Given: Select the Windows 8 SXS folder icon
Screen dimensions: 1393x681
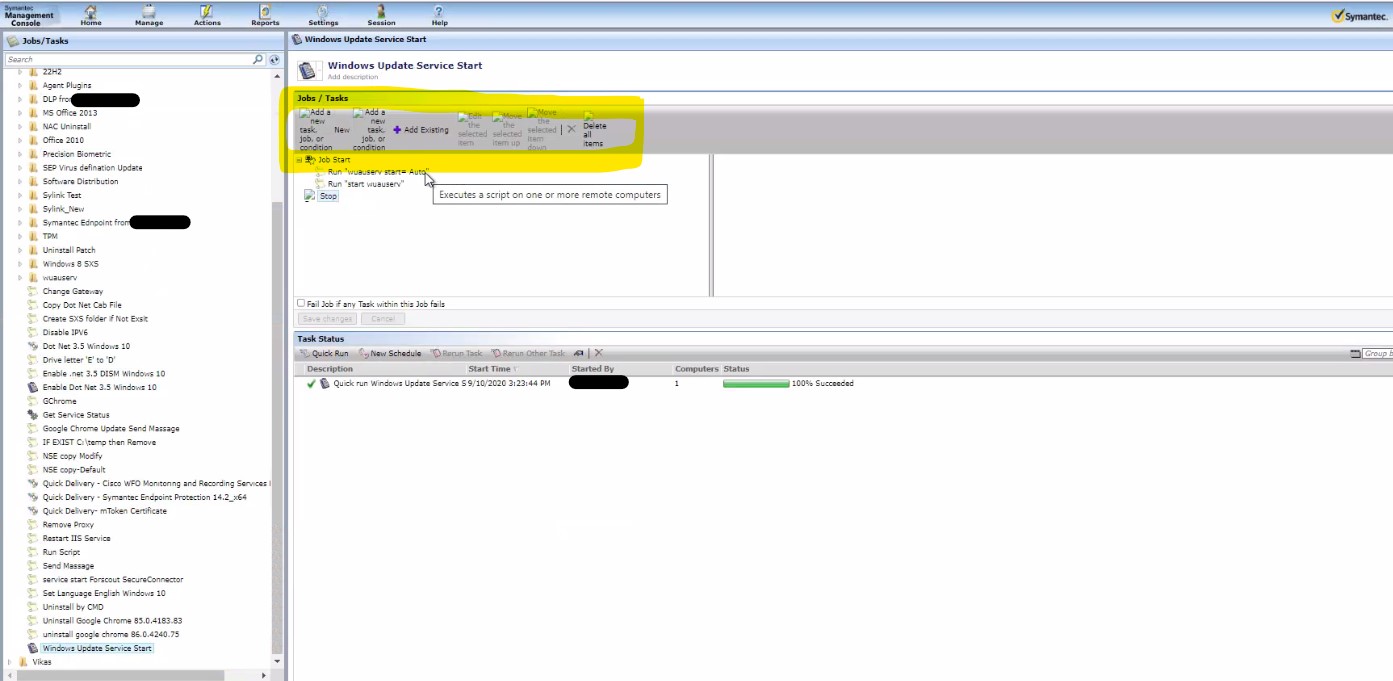Looking at the screenshot, I should pos(33,263).
